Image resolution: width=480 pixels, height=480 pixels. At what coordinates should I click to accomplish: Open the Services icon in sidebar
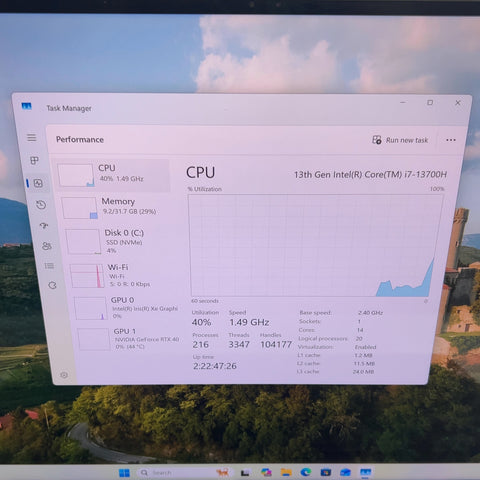(52, 285)
